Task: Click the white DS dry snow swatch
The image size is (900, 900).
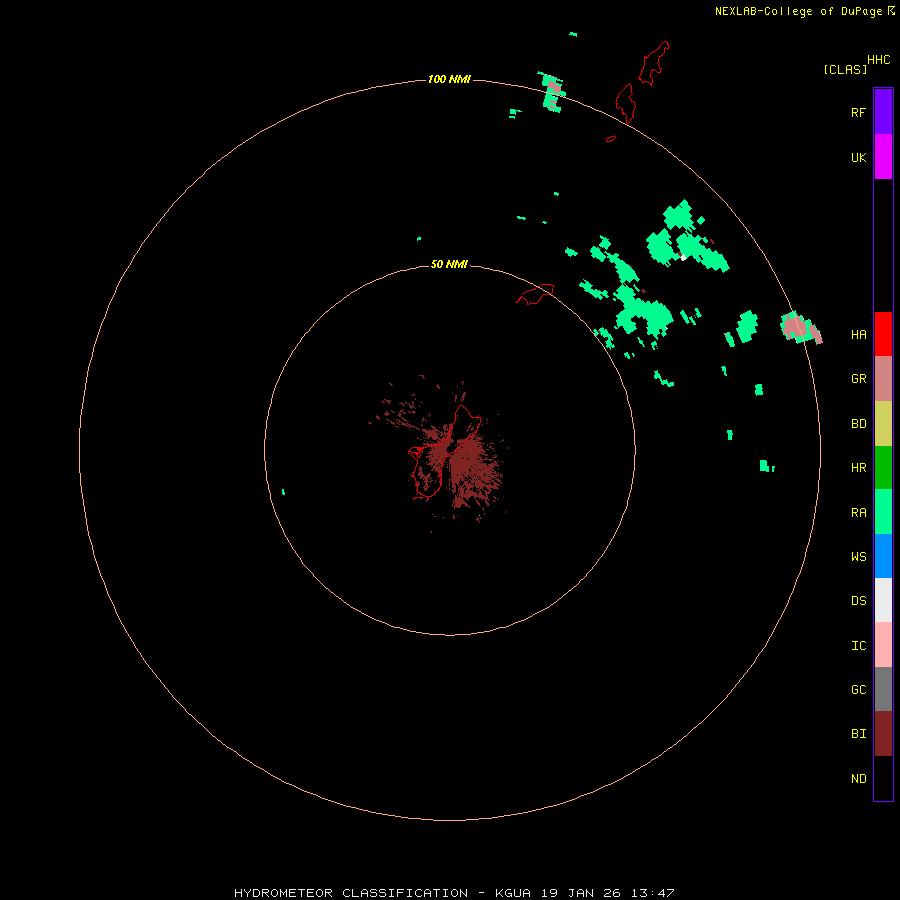Action: [883, 600]
